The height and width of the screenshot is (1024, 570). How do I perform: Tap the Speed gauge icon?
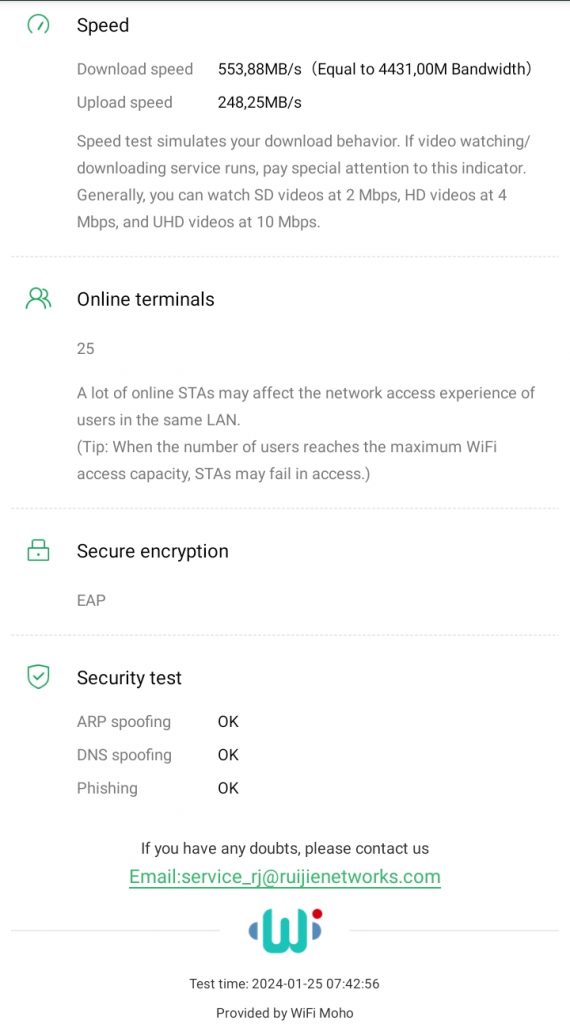38,25
